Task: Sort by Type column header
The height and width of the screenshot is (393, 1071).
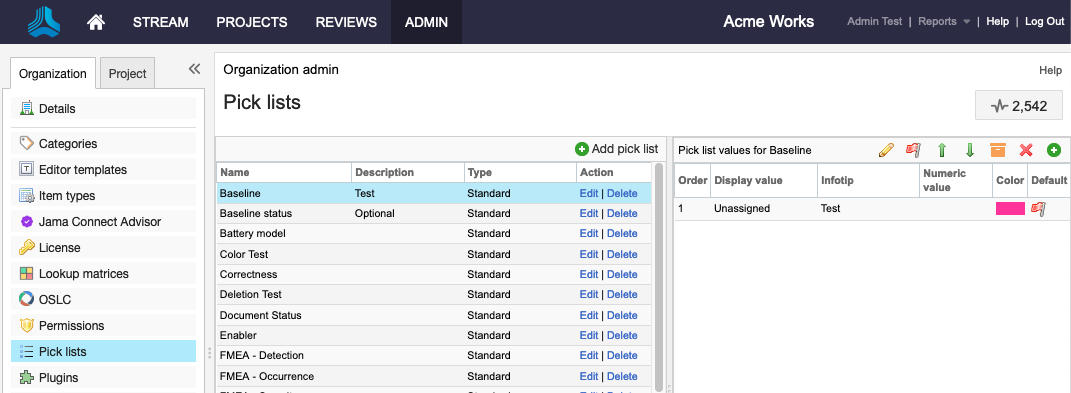Action: coord(519,172)
